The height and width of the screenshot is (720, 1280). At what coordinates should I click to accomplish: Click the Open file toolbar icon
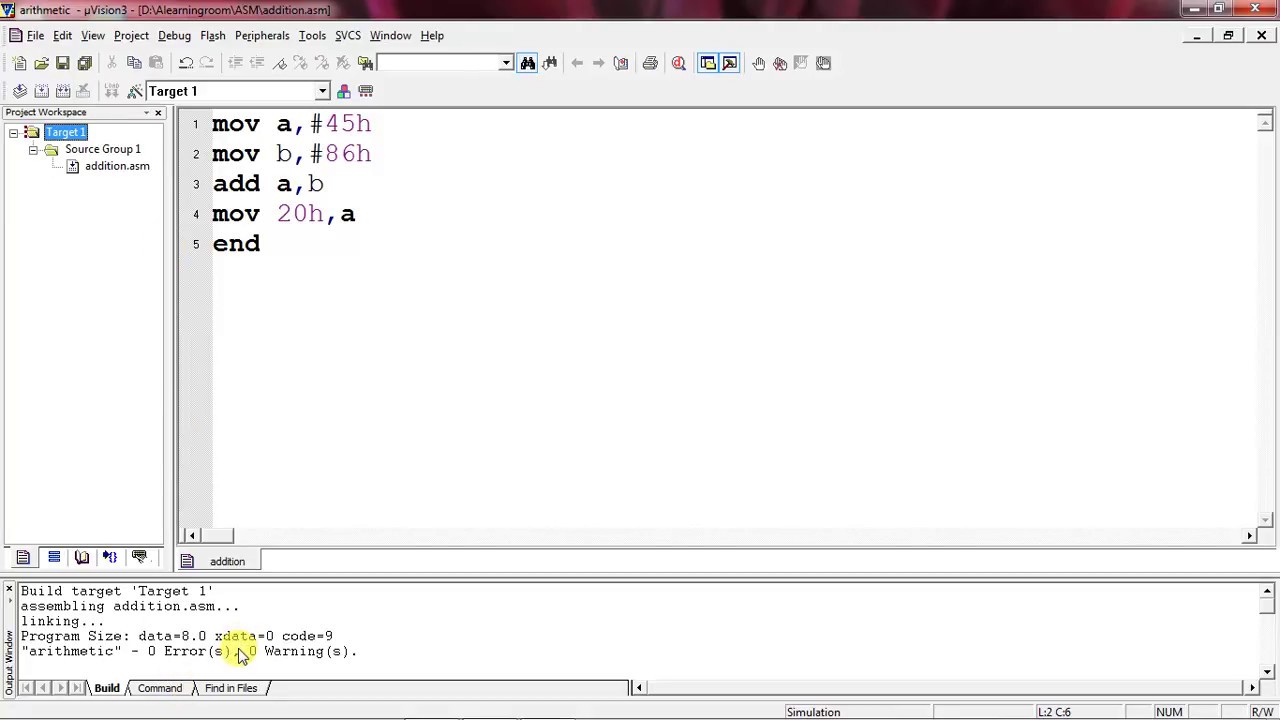click(x=41, y=63)
